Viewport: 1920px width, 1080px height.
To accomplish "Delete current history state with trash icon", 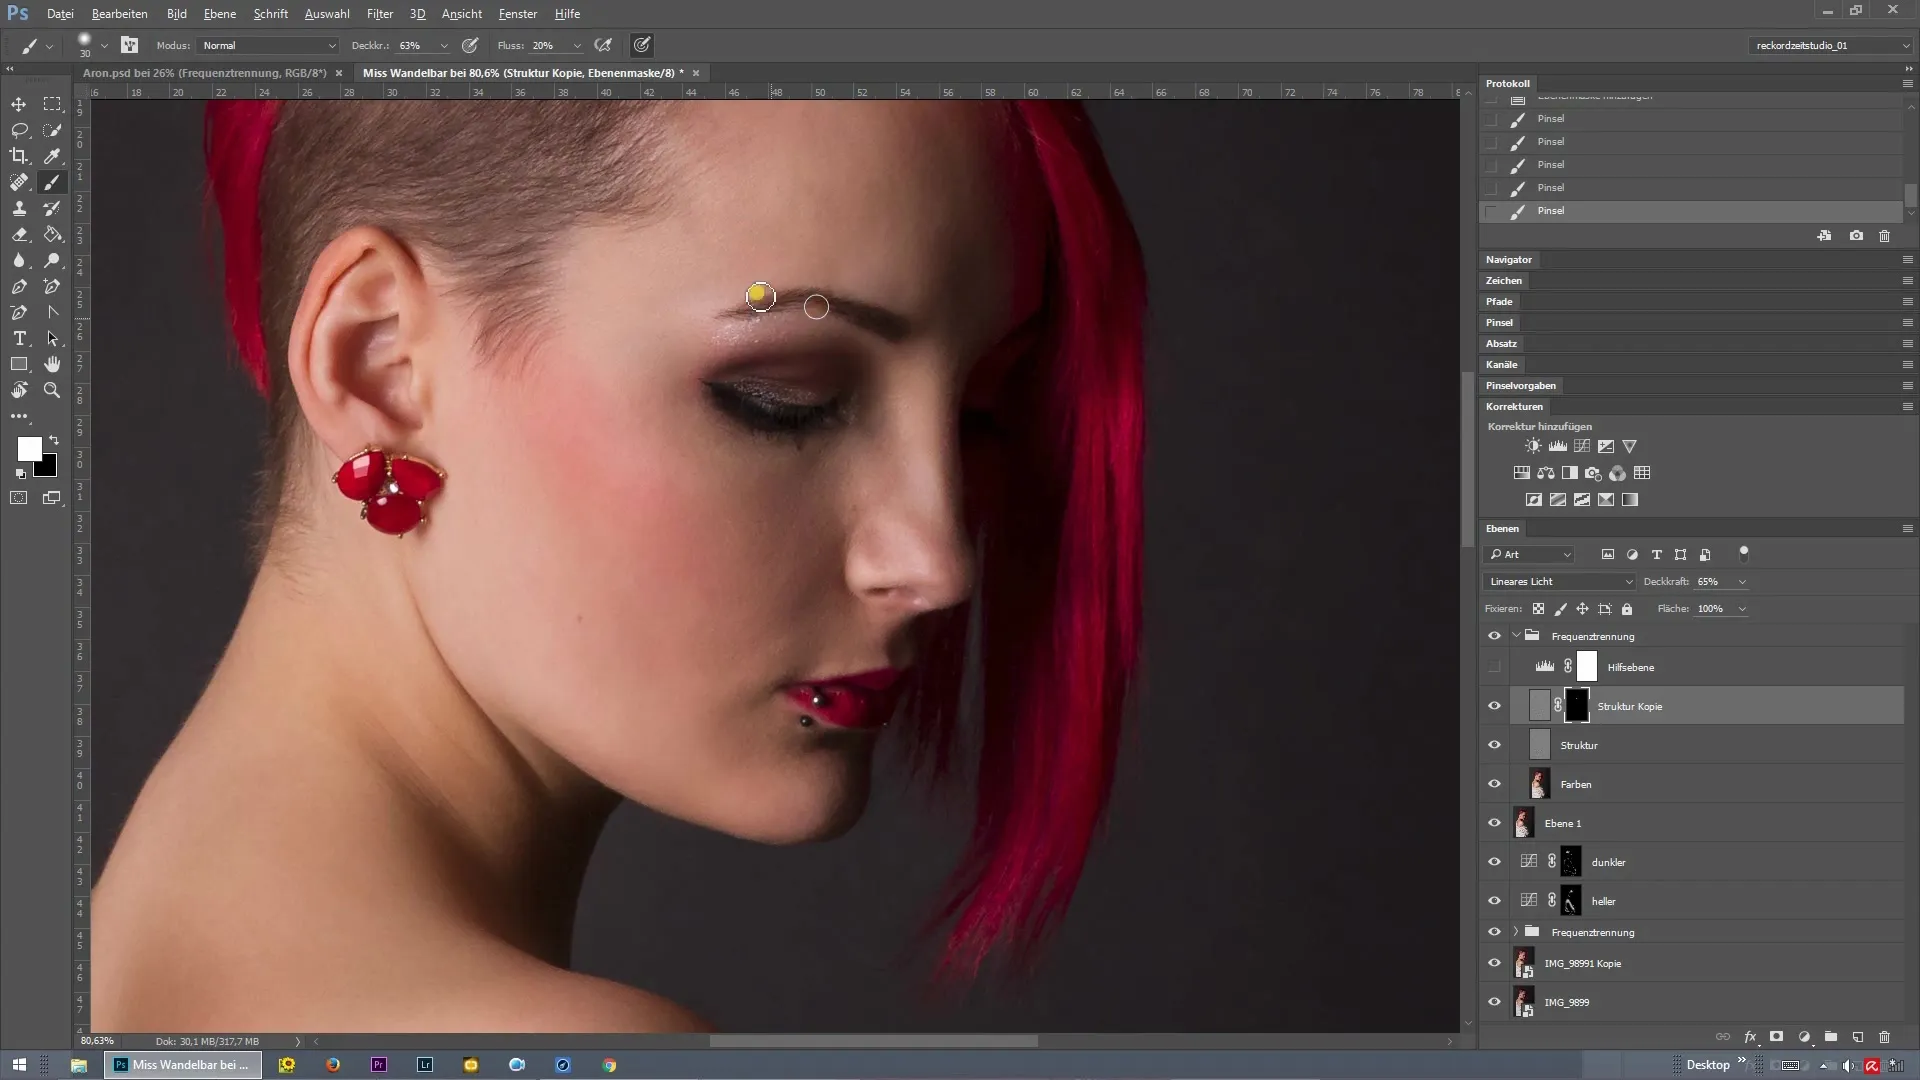I will (1884, 236).
